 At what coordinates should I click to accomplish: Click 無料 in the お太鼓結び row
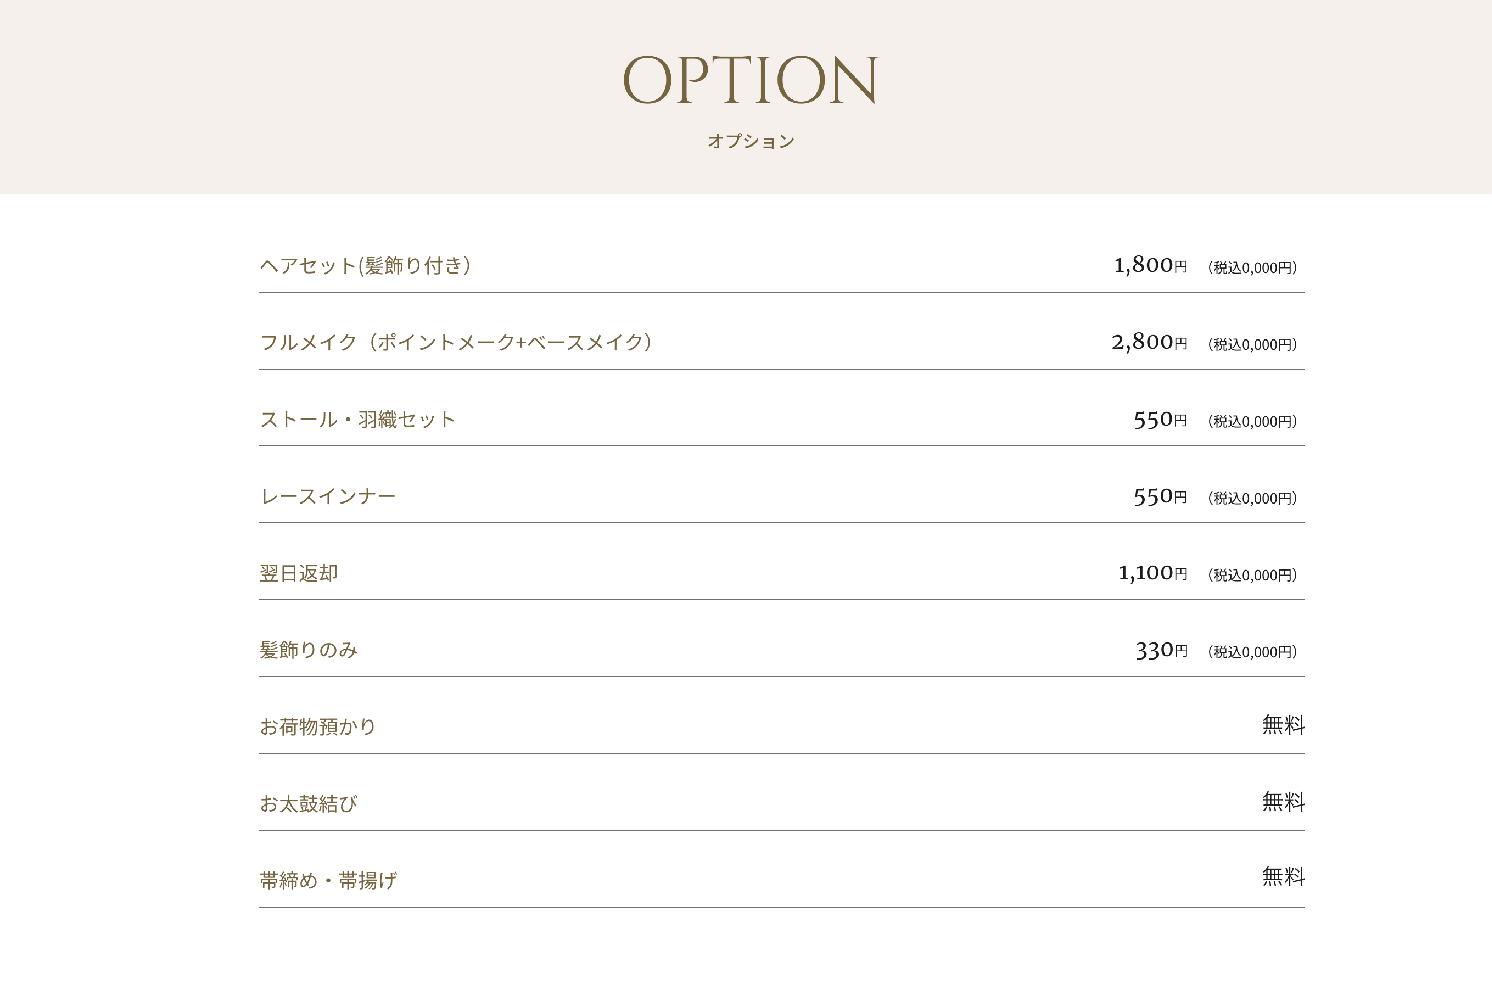(x=1283, y=802)
